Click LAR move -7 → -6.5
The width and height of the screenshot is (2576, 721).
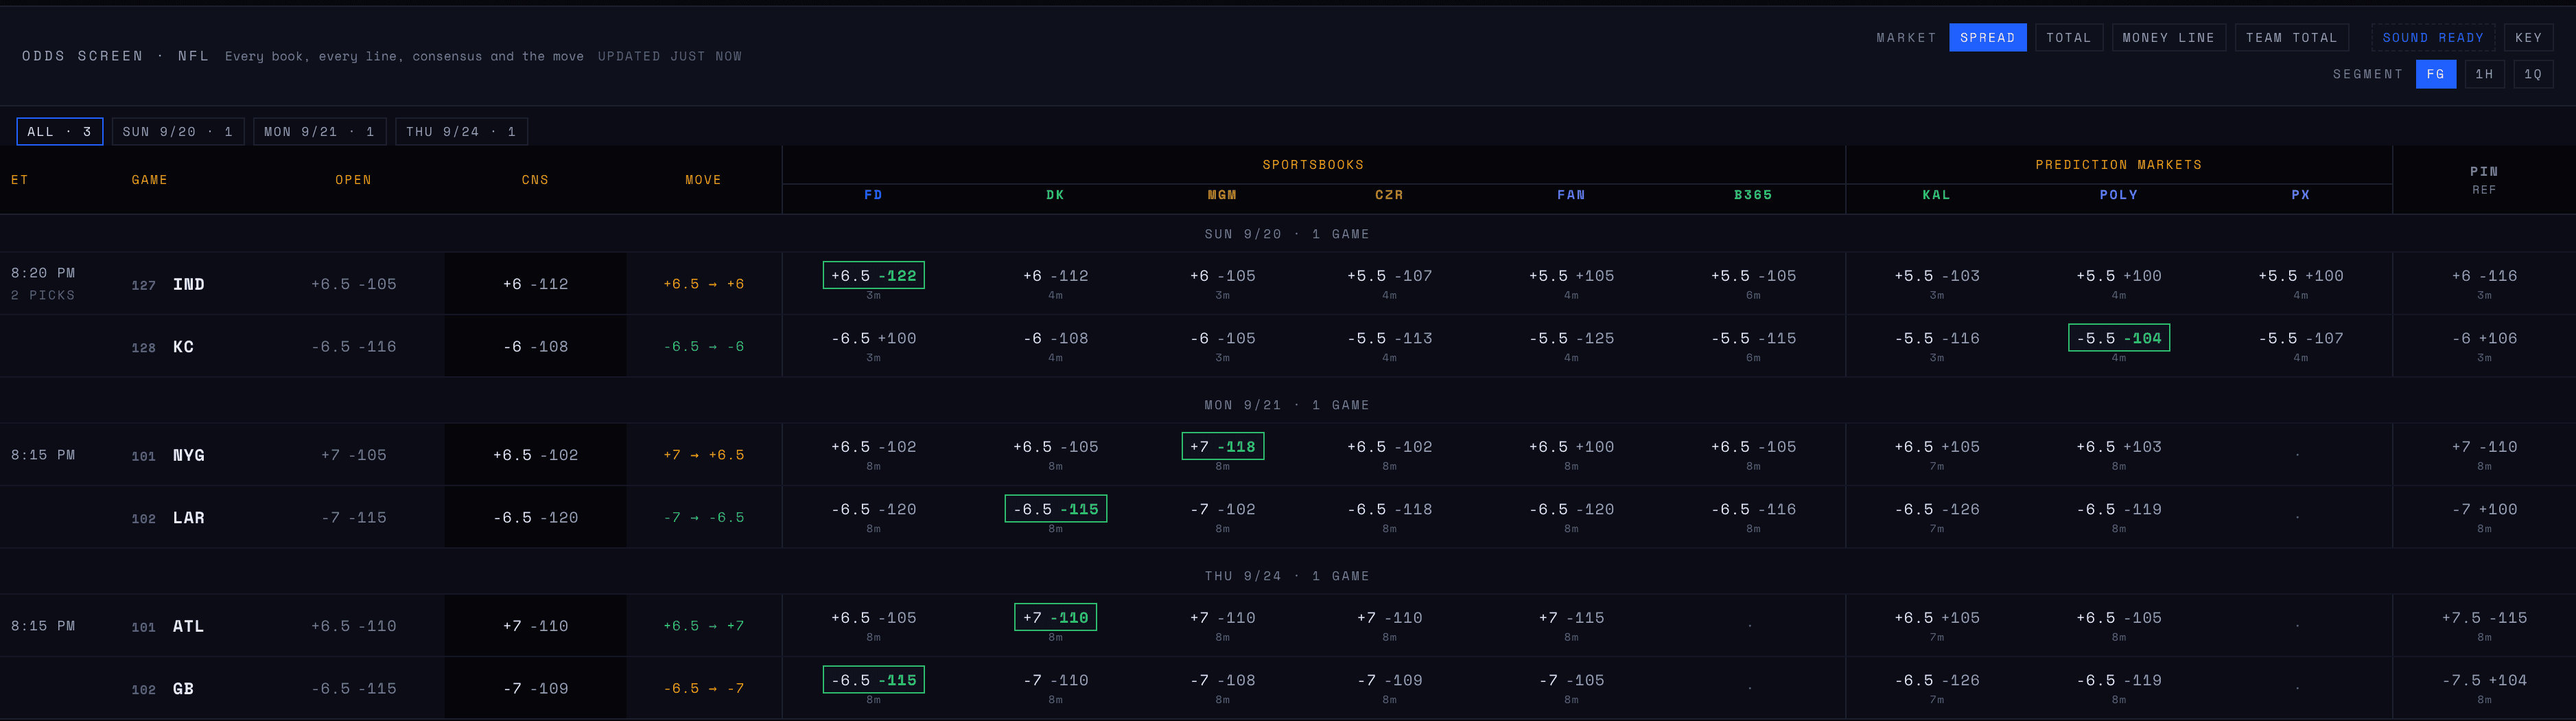[x=703, y=517]
